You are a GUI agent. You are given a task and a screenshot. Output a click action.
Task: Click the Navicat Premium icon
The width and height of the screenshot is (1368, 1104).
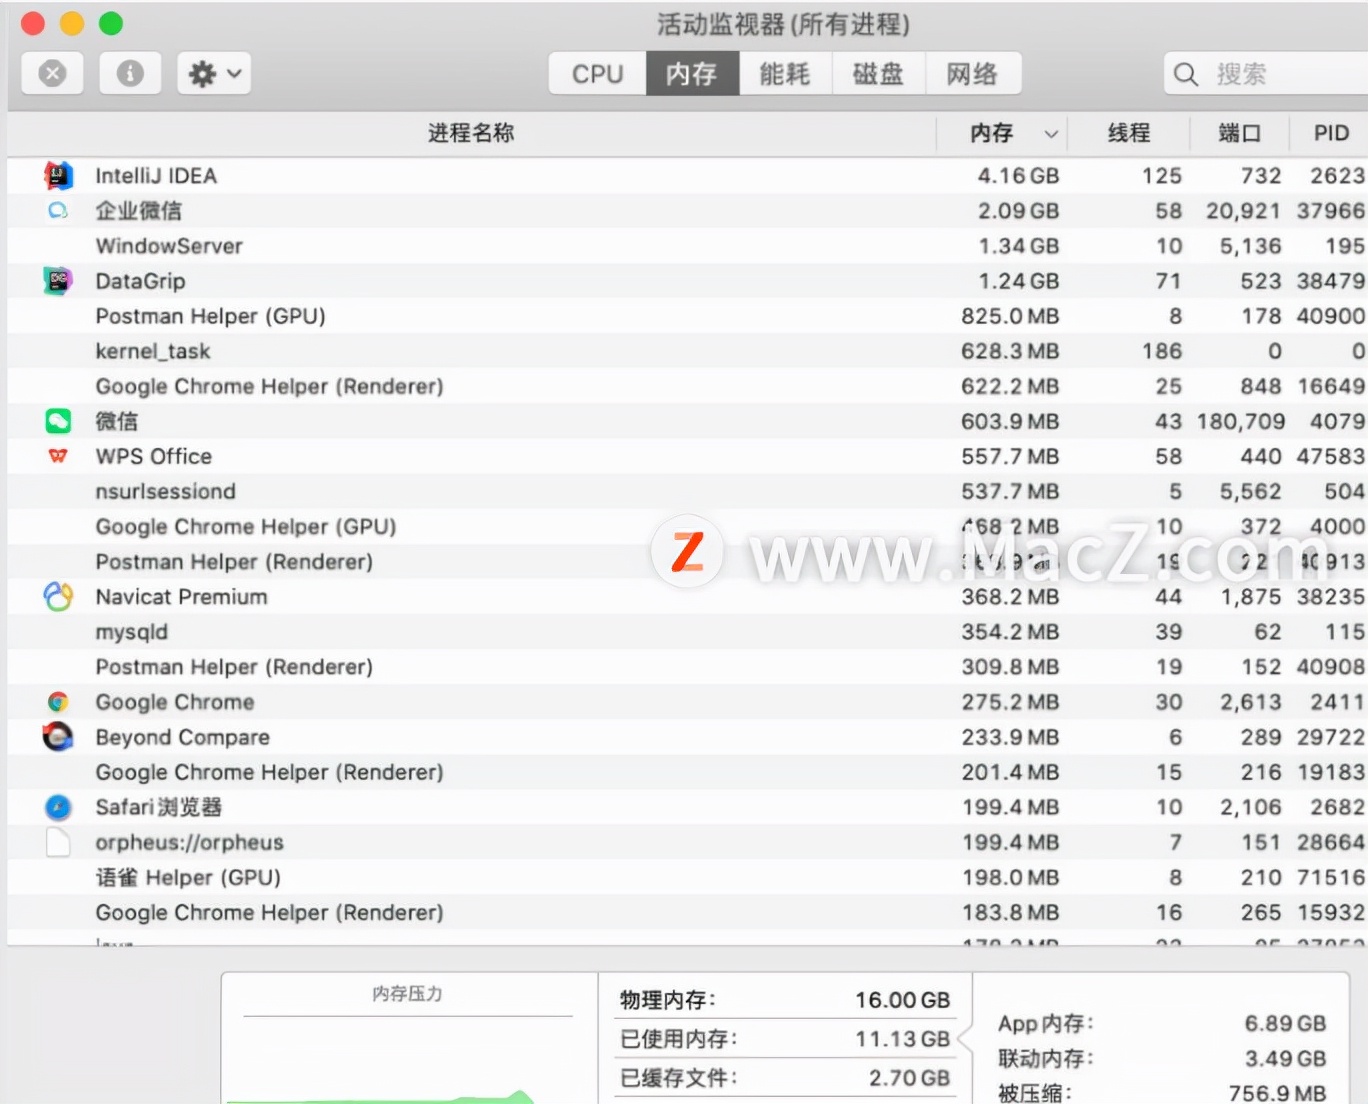(x=57, y=596)
